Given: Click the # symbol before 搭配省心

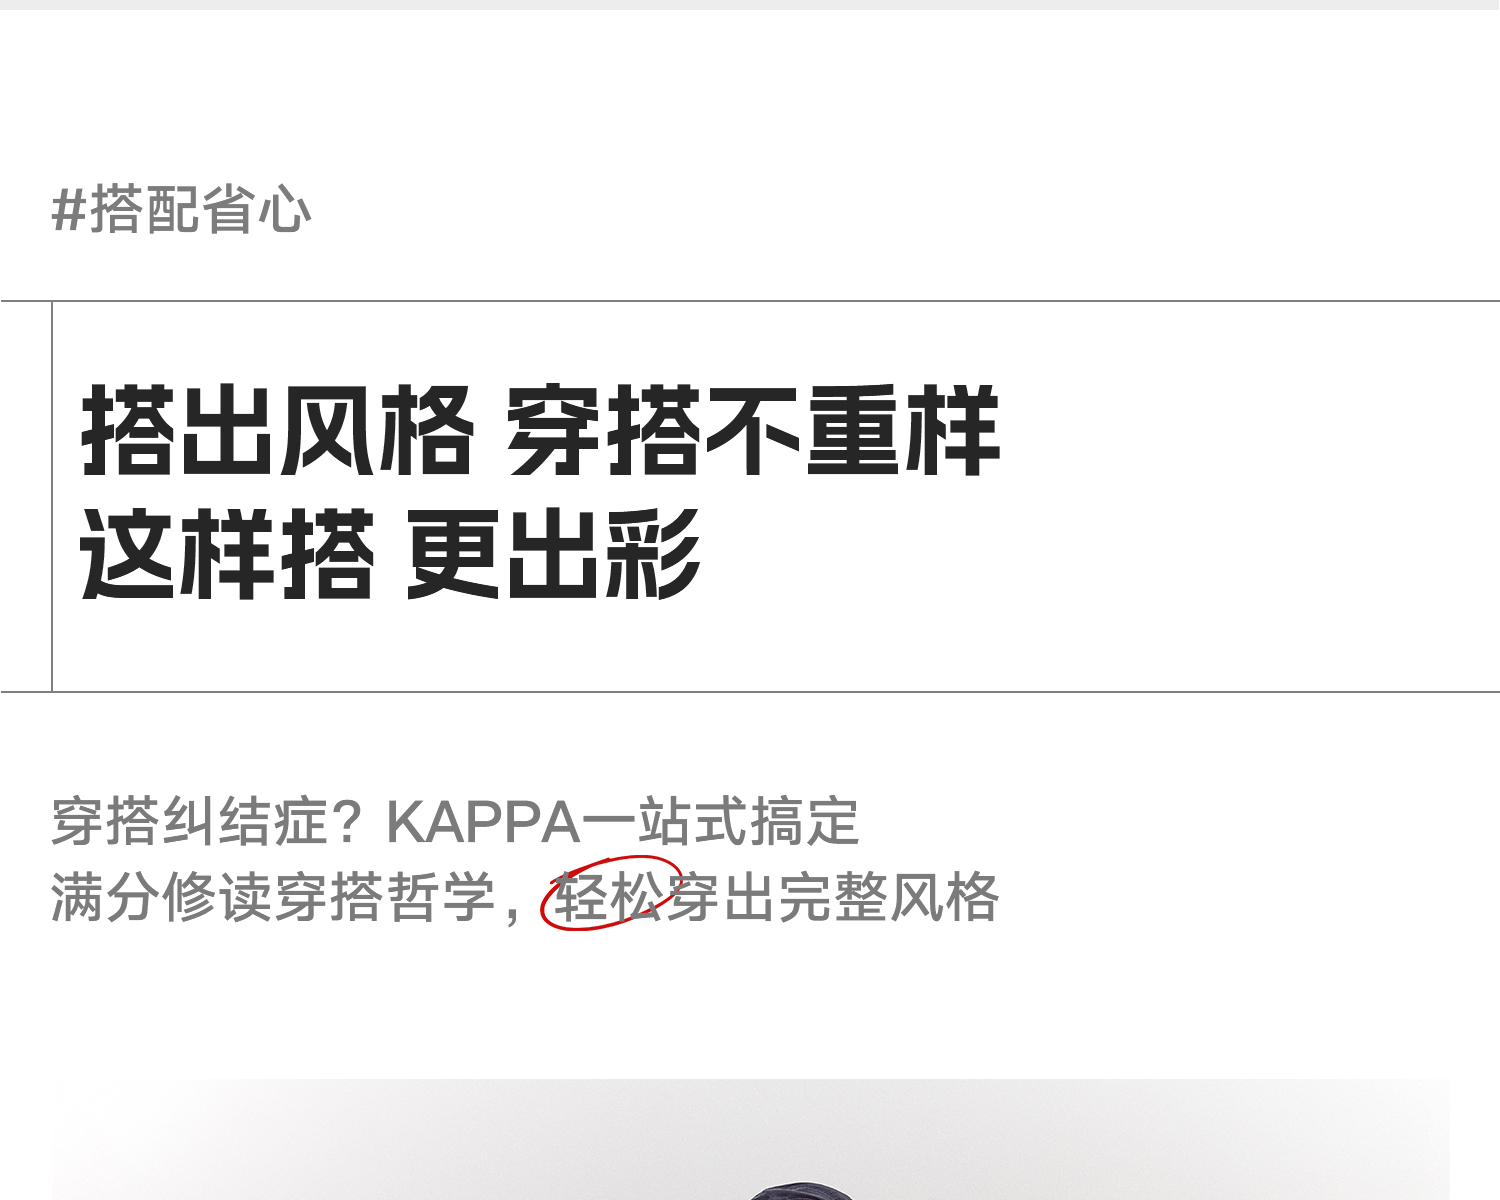Looking at the screenshot, I should 69,211.
